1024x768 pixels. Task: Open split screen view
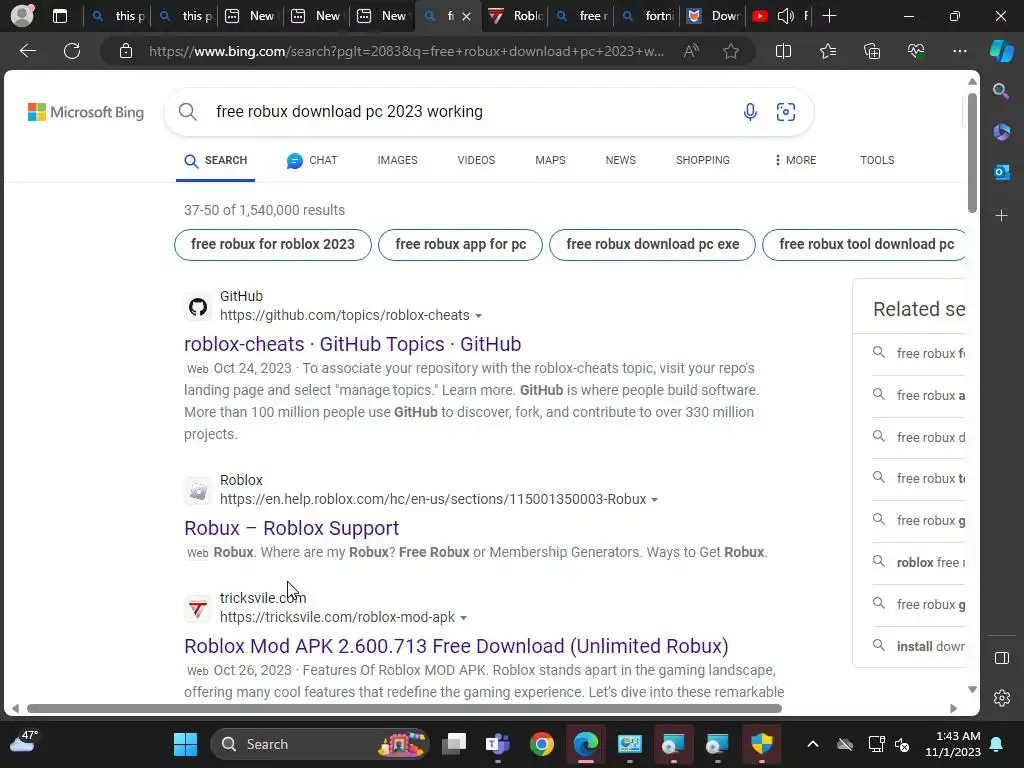[x=783, y=51]
